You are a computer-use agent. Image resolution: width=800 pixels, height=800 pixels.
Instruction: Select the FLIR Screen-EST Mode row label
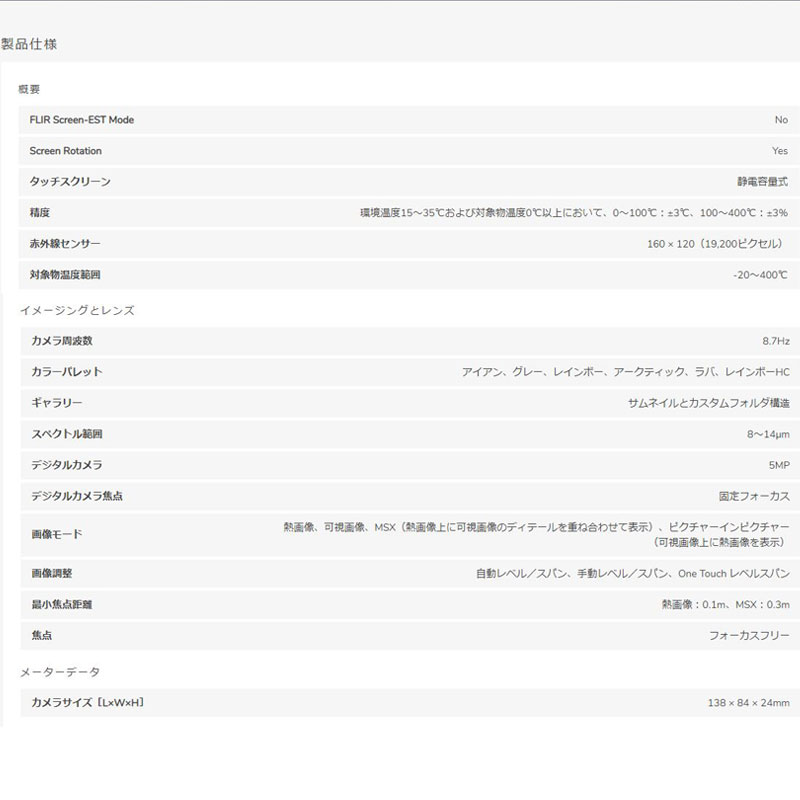[x=82, y=120]
